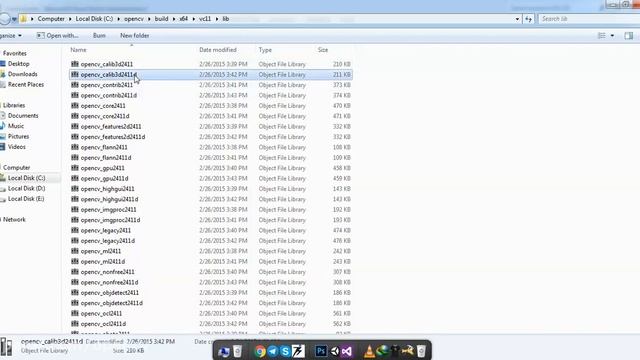640x360 pixels.
Task: Click the Computer icon at dock's left end
Action: [x=224, y=351]
